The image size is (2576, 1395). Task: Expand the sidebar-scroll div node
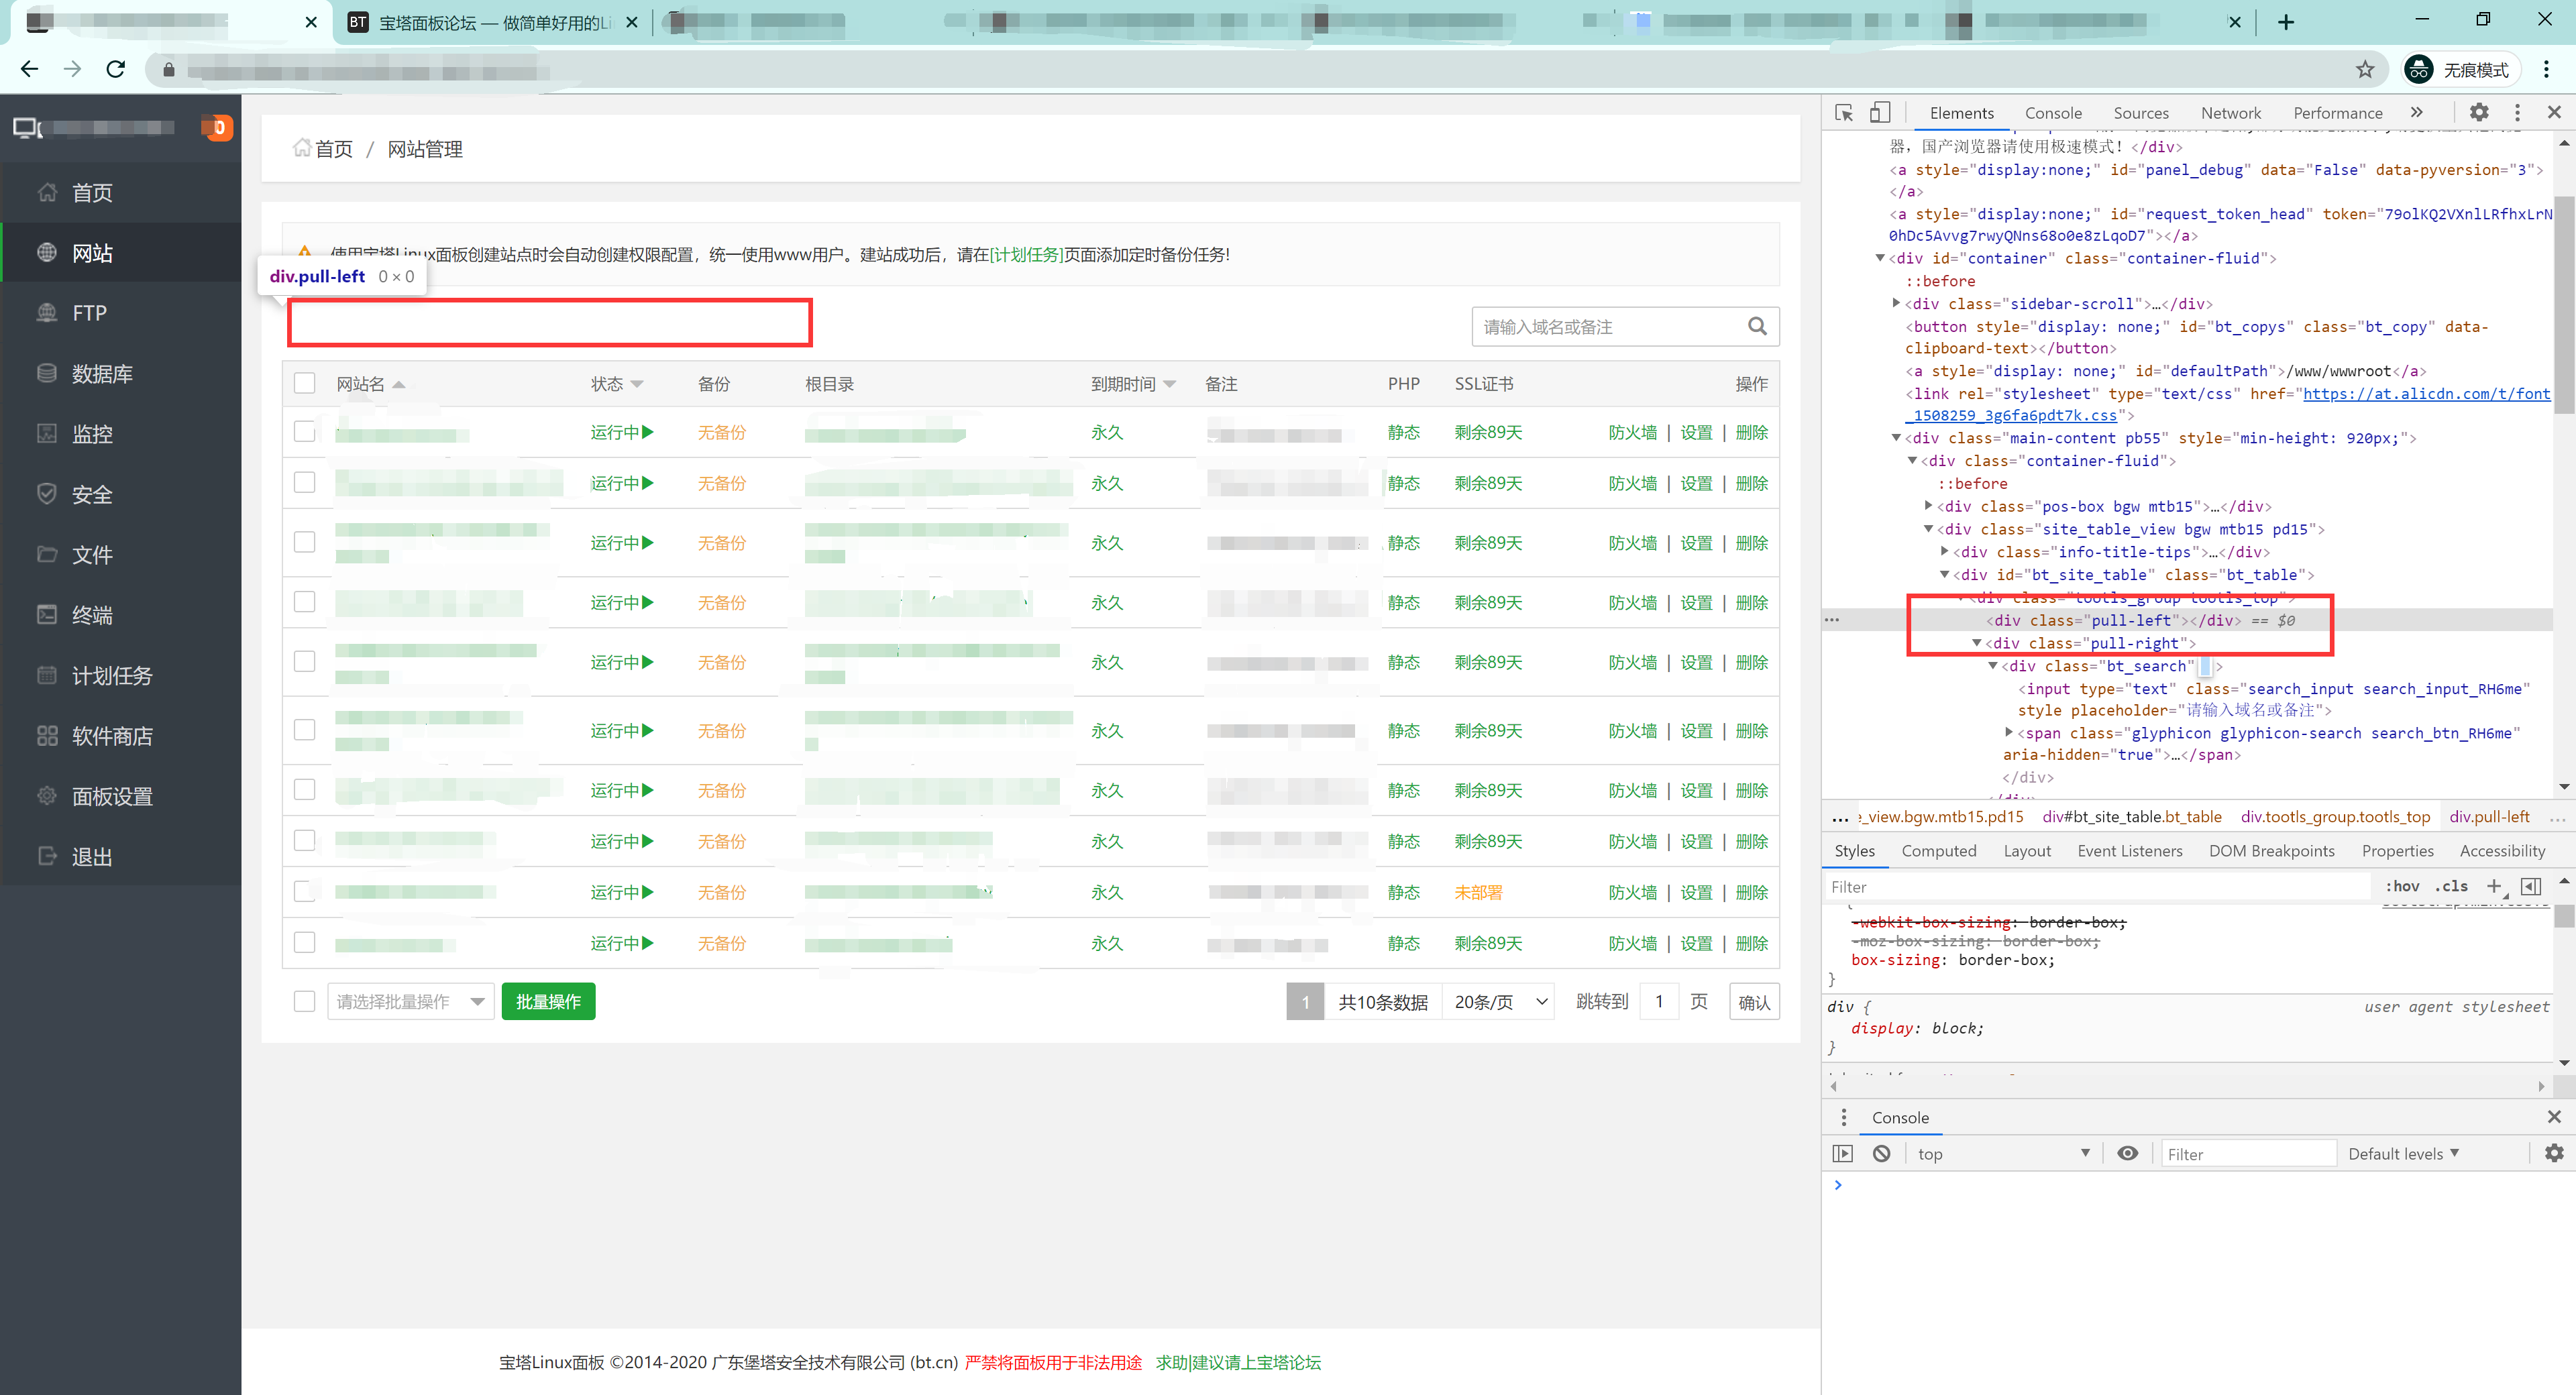[1896, 303]
